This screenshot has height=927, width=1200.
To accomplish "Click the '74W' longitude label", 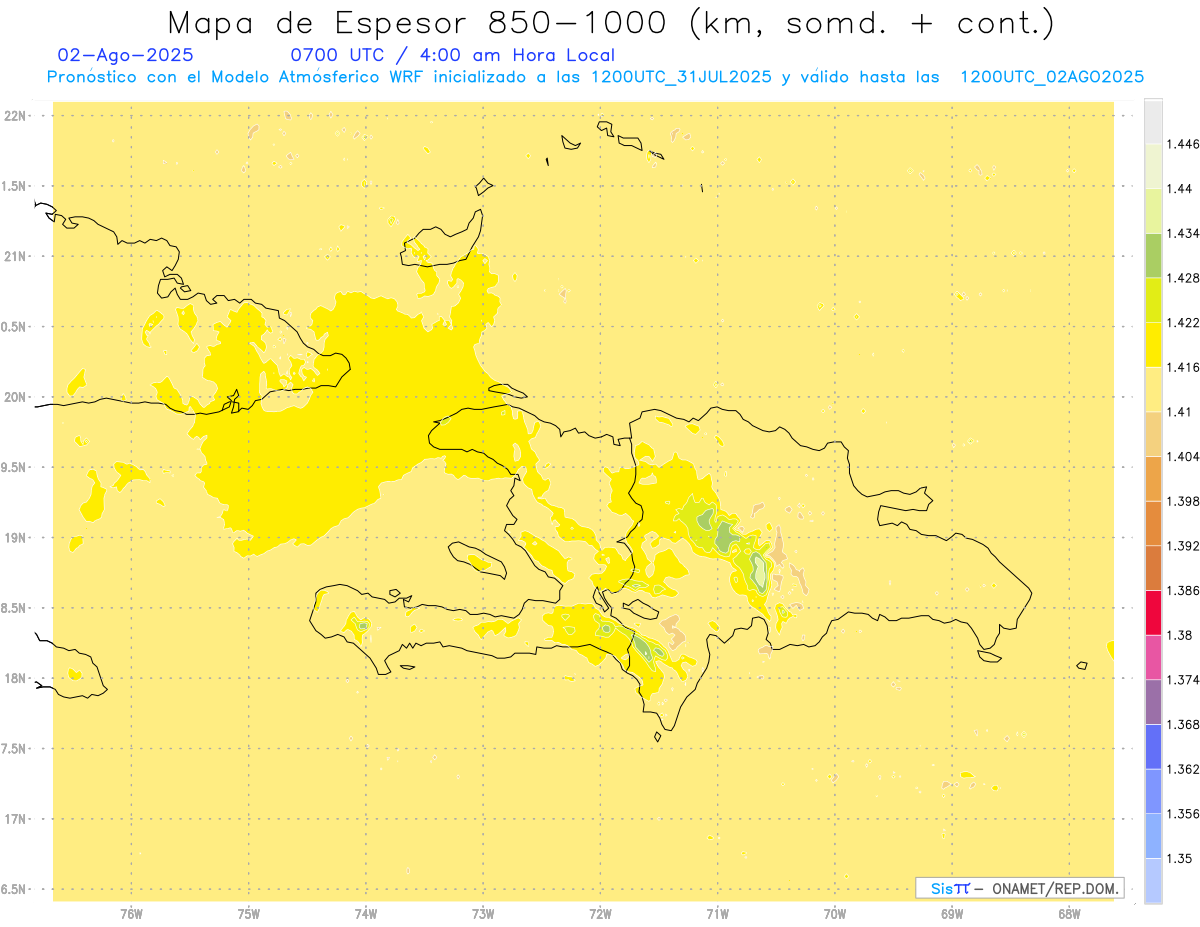I will pos(366,914).
